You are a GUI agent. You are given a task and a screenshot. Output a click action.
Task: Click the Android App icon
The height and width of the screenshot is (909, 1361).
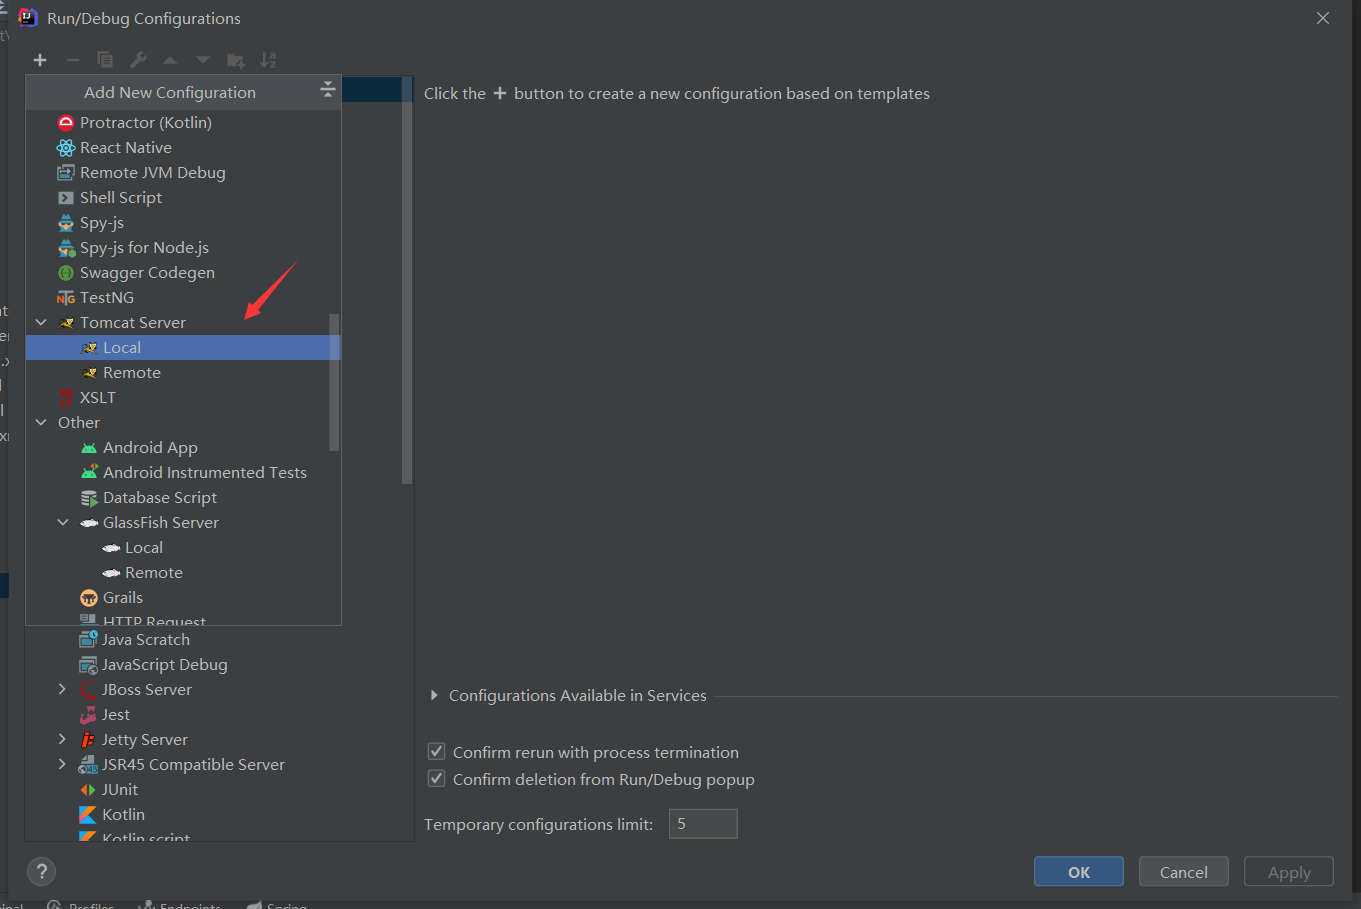point(89,448)
